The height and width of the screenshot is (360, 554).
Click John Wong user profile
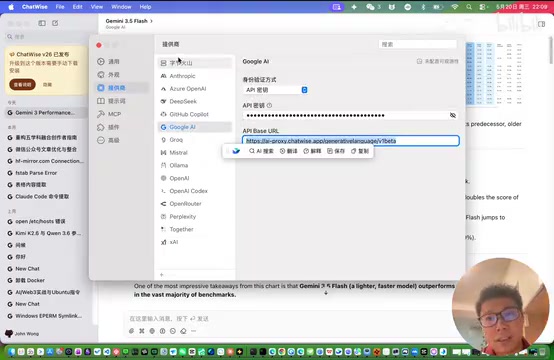(x=22, y=334)
